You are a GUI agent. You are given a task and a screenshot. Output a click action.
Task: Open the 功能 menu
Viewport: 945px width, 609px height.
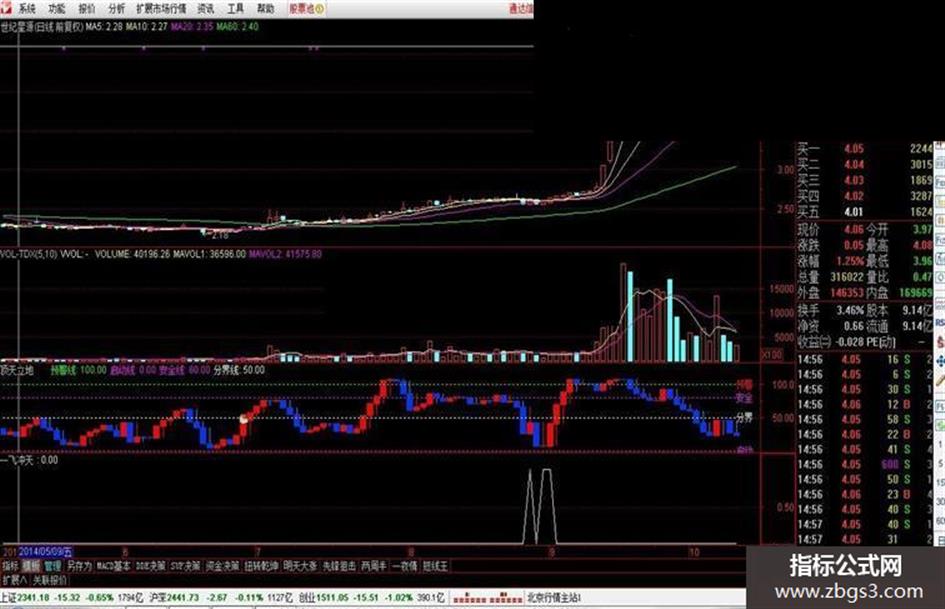point(57,8)
